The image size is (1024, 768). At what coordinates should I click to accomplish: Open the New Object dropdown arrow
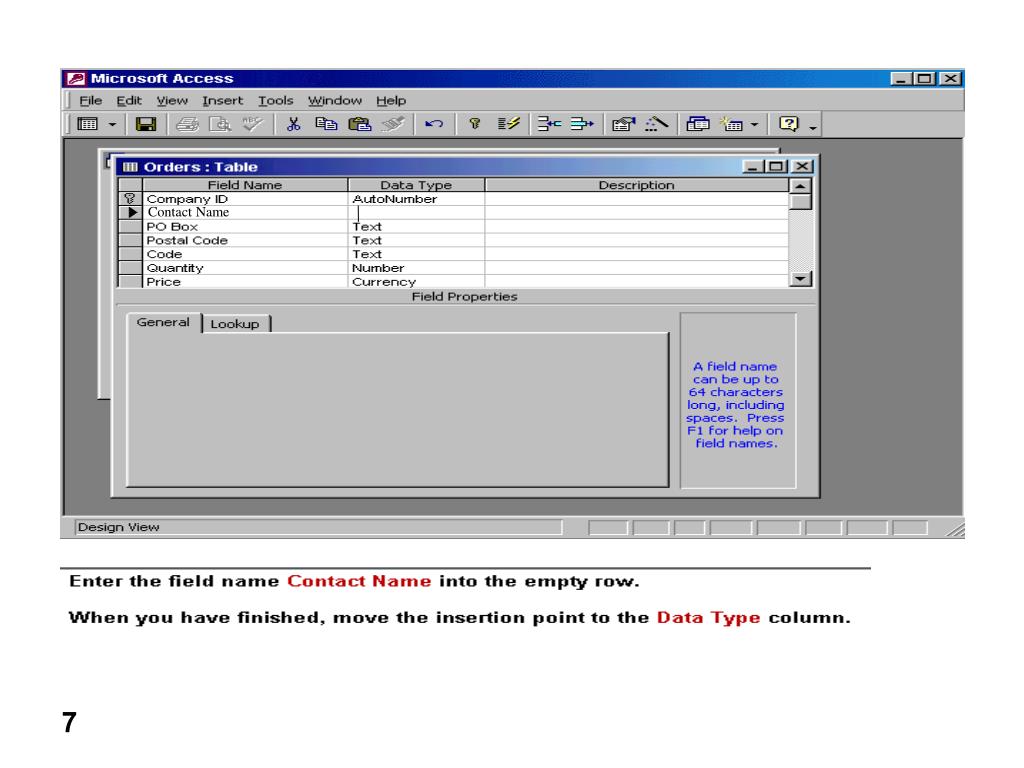coord(754,124)
